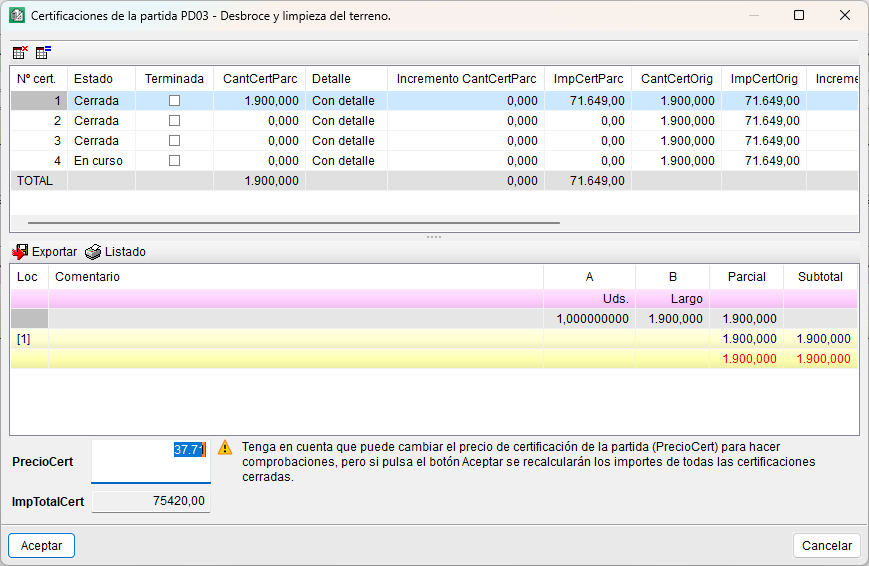The image size is (869, 566).
Task: Click the 'En curso' status cell
Action: [x=101, y=161]
